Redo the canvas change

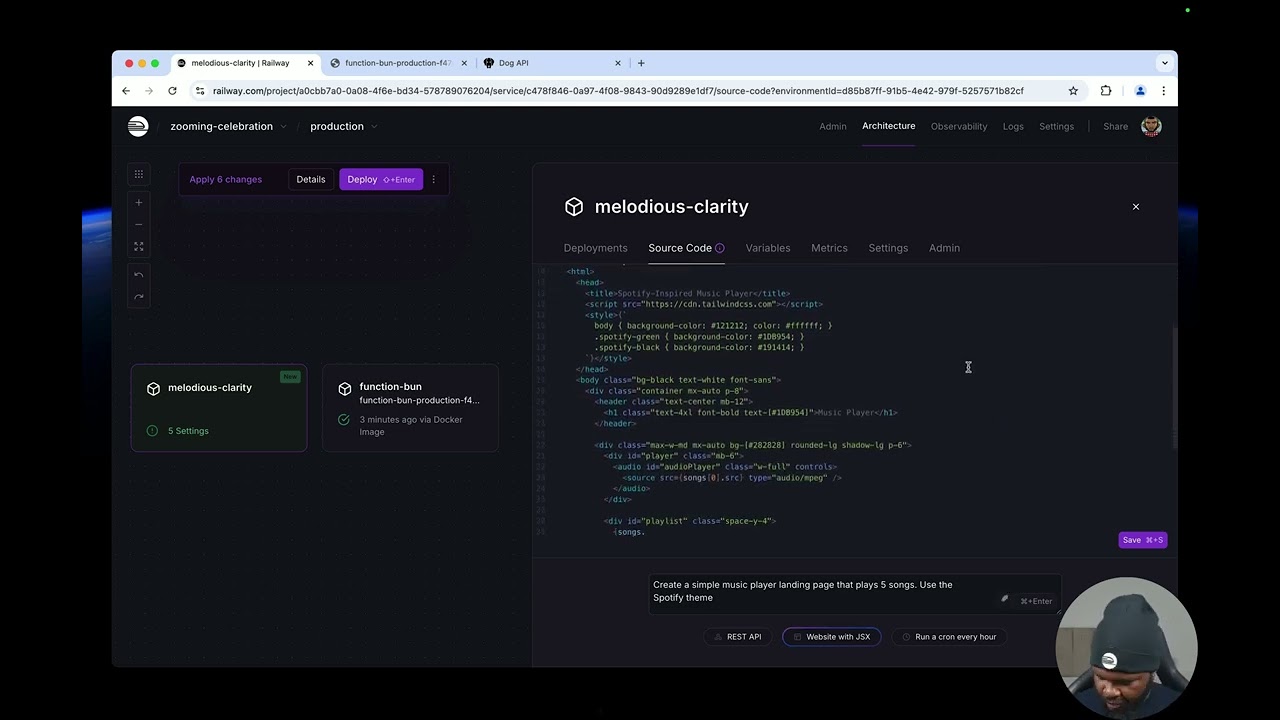139,297
